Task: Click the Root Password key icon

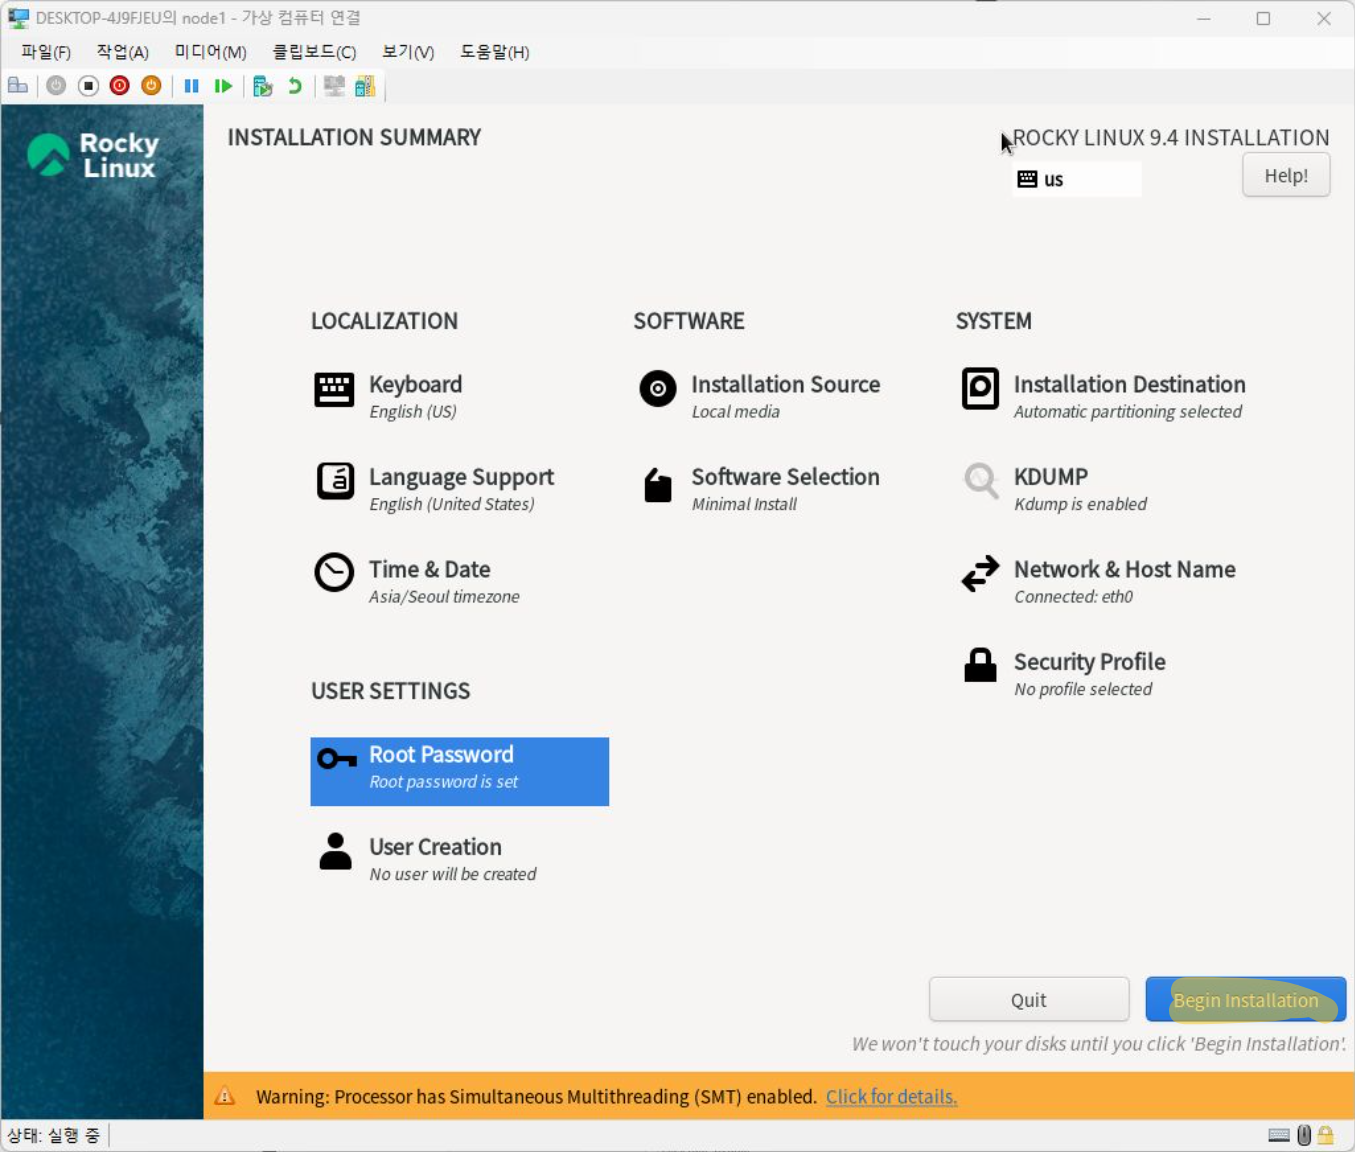Action: (337, 760)
